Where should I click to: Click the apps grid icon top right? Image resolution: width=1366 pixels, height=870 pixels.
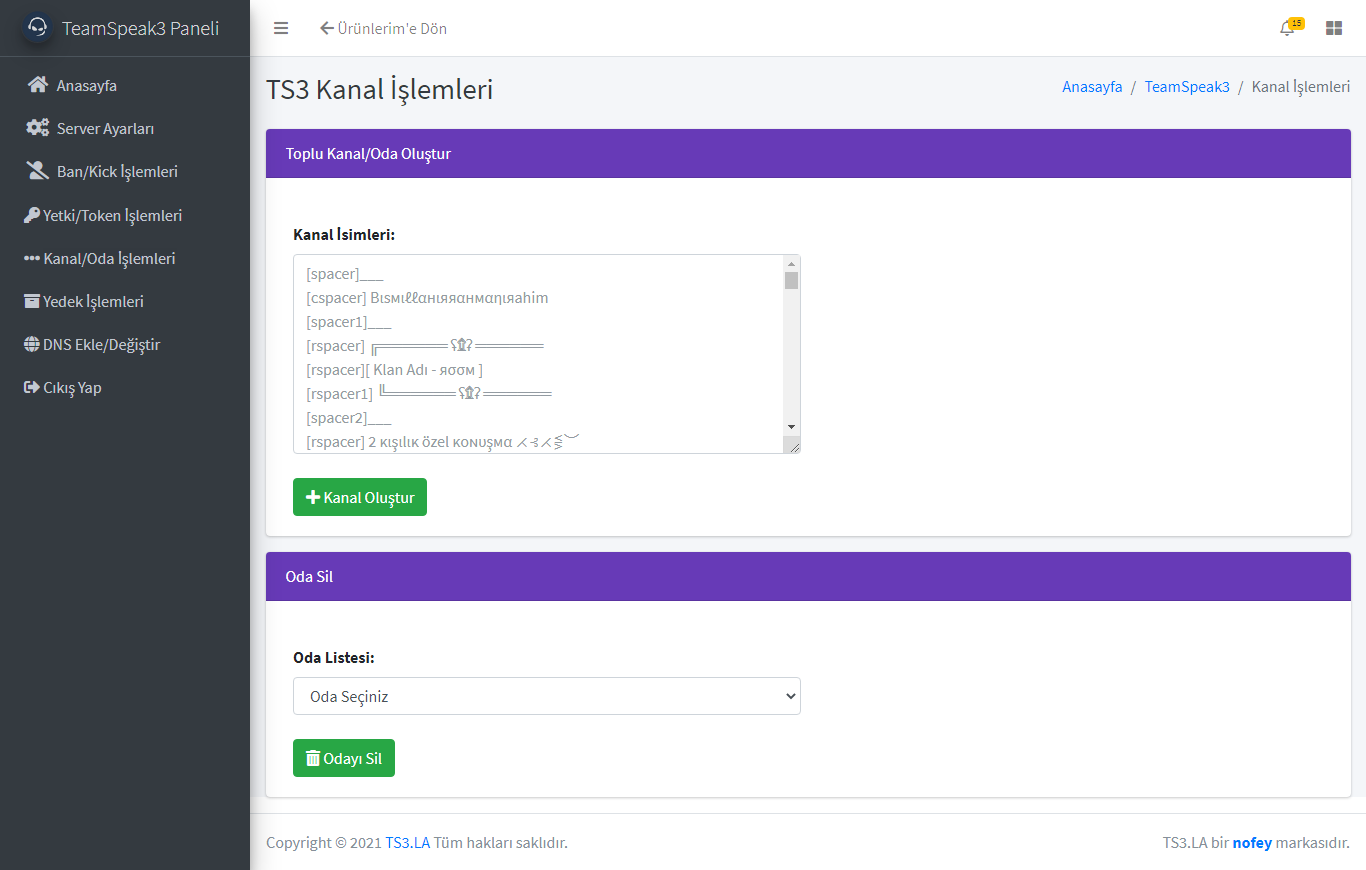[1334, 27]
